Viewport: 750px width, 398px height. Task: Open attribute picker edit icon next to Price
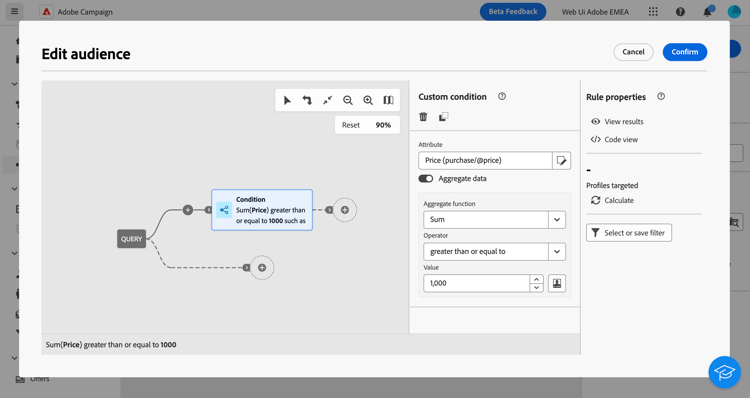tap(562, 161)
